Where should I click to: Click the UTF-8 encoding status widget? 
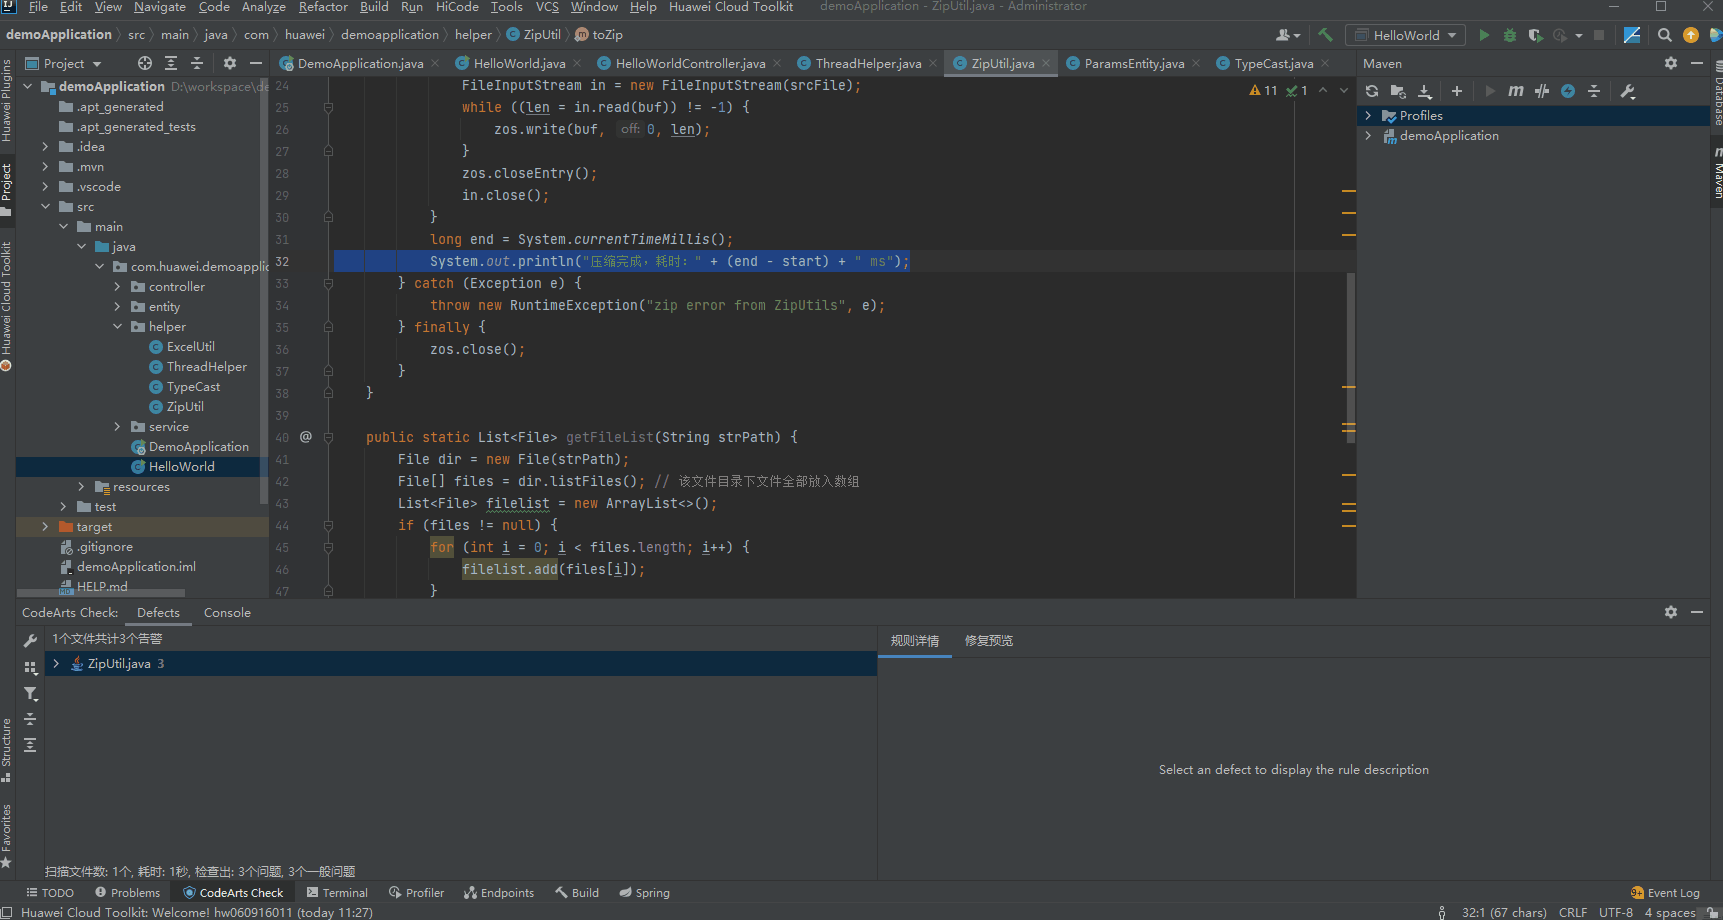pos(1616,912)
